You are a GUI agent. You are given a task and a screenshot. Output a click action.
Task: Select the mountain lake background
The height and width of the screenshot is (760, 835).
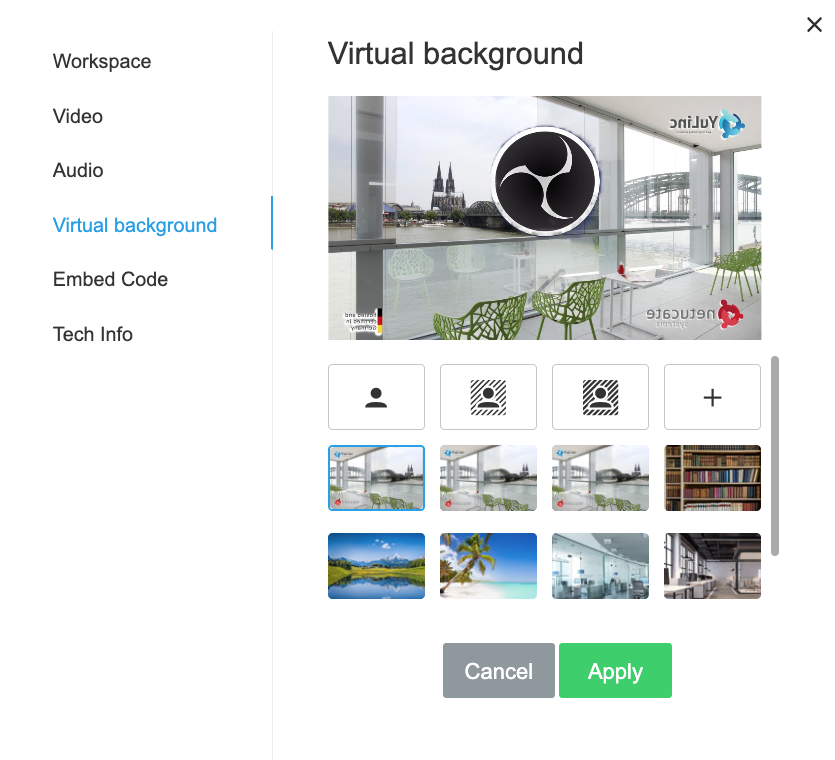(x=376, y=566)
